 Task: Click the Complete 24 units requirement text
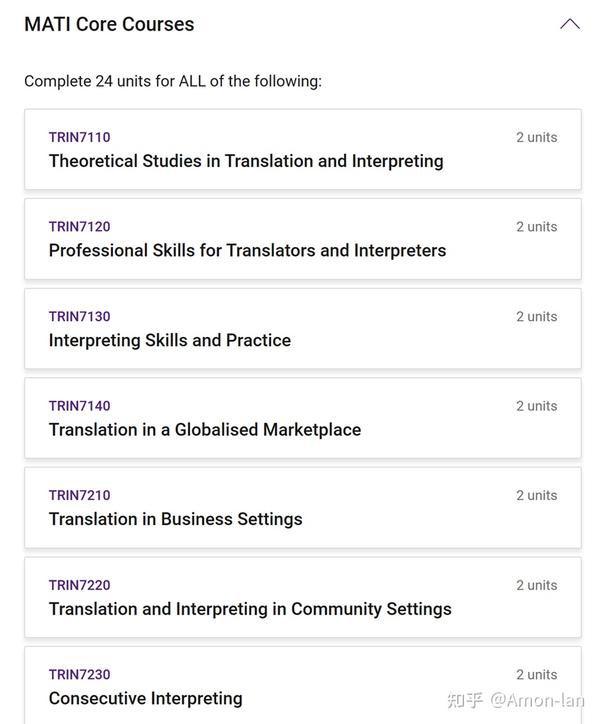click(x=173, y=81)
